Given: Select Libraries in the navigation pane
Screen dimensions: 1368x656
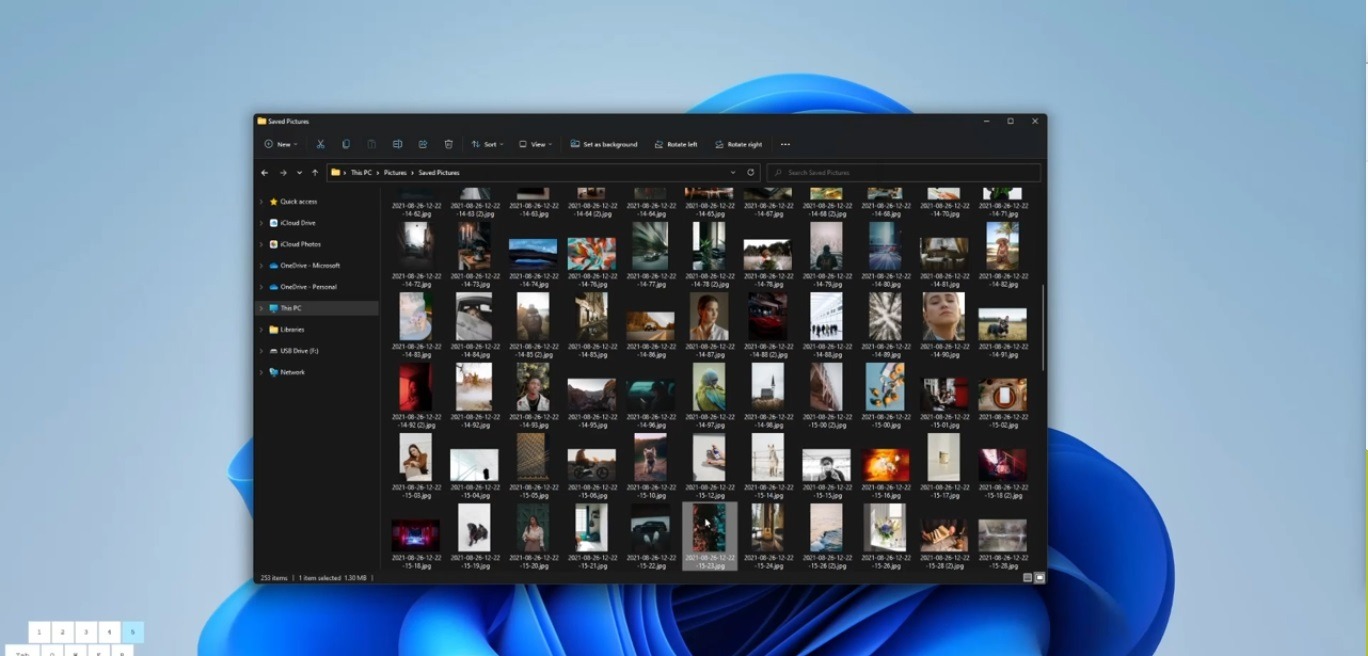Looking at the screenshot, I should click(292, 329).
